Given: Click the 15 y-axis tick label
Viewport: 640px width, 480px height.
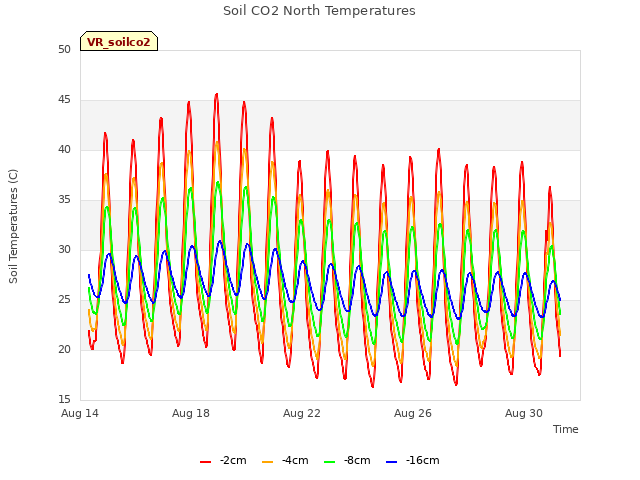Looking at the screenshot, I should 64,399.
